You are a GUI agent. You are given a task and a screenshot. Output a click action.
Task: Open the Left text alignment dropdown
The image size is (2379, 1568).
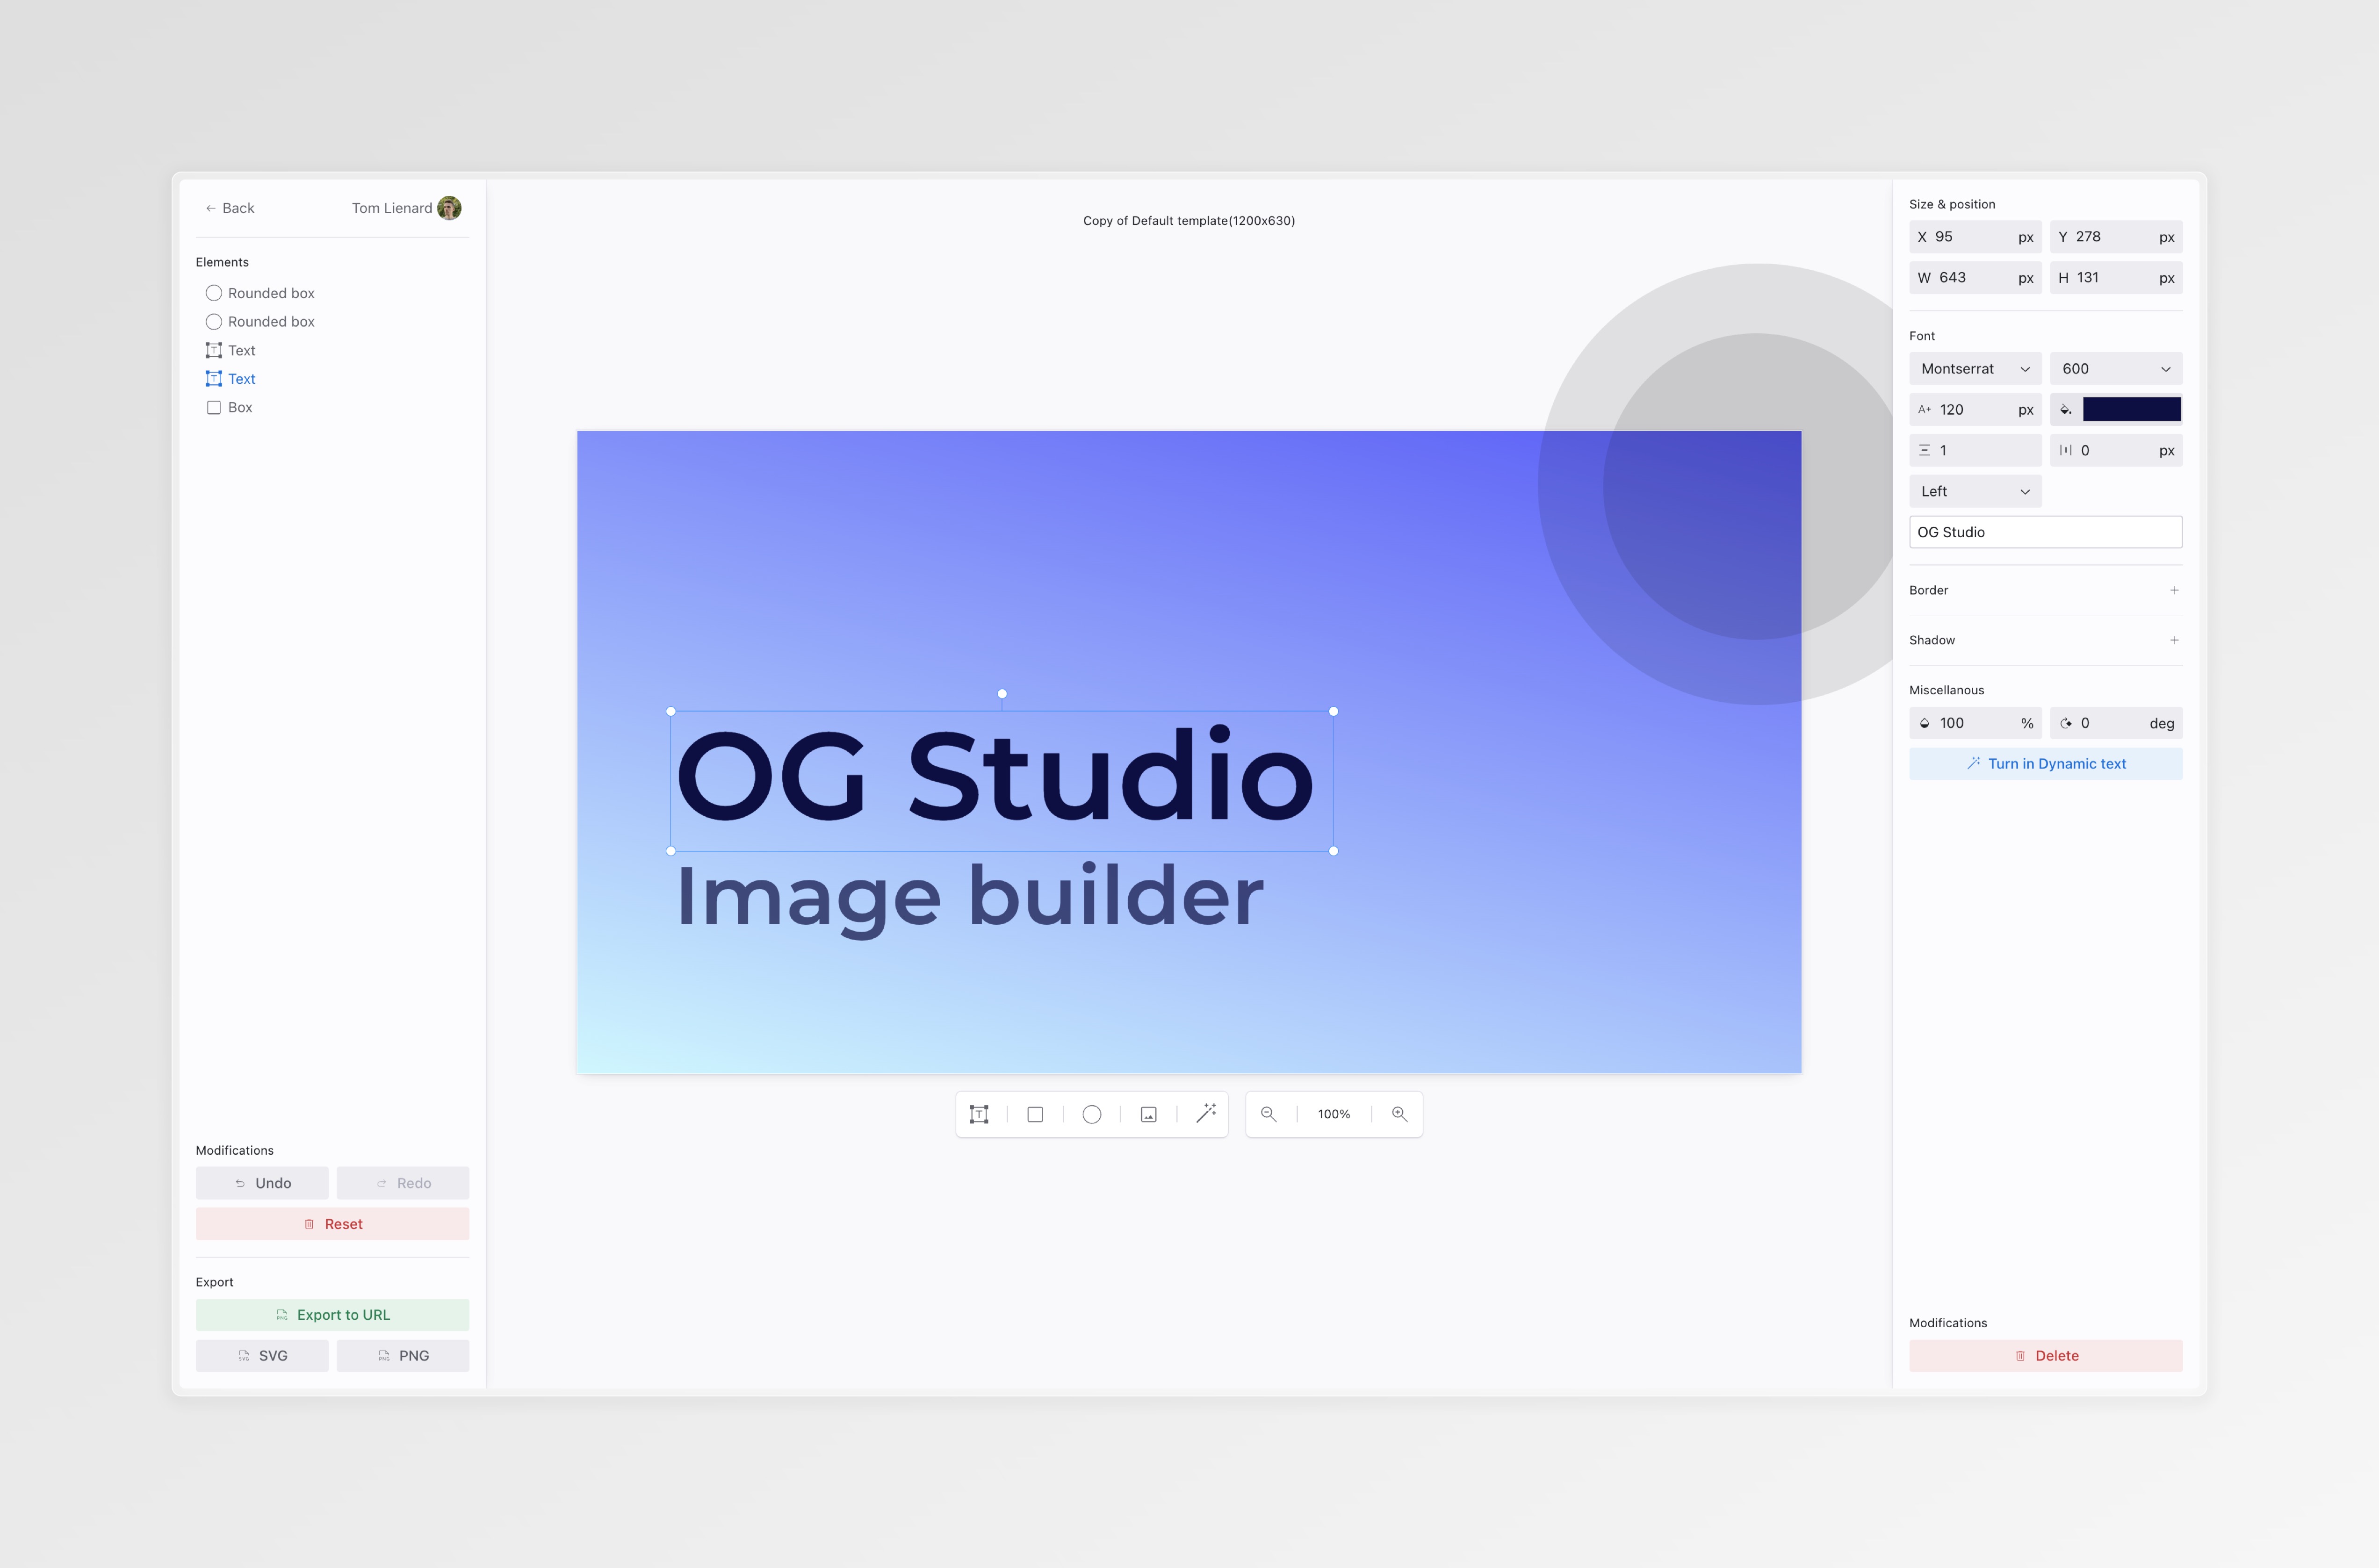pyautogui.click(x=1975, y=491)
